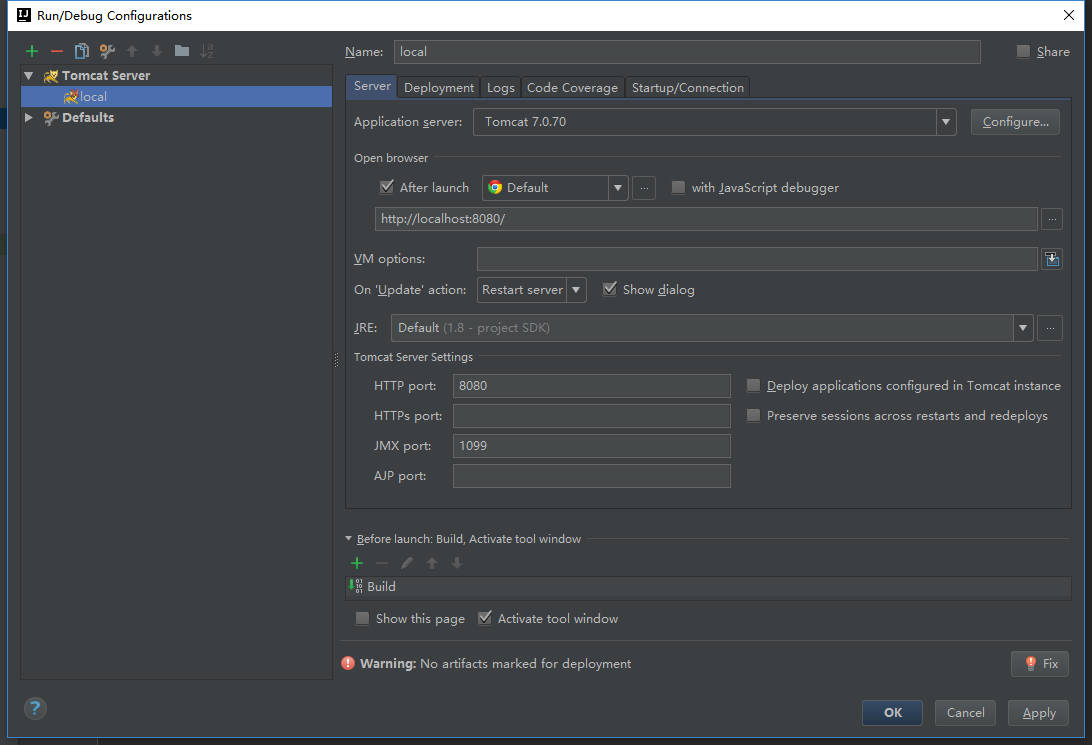1092x745 pixels.
Task: Toggle the Share checkbox
Action: pos(1023,52)
